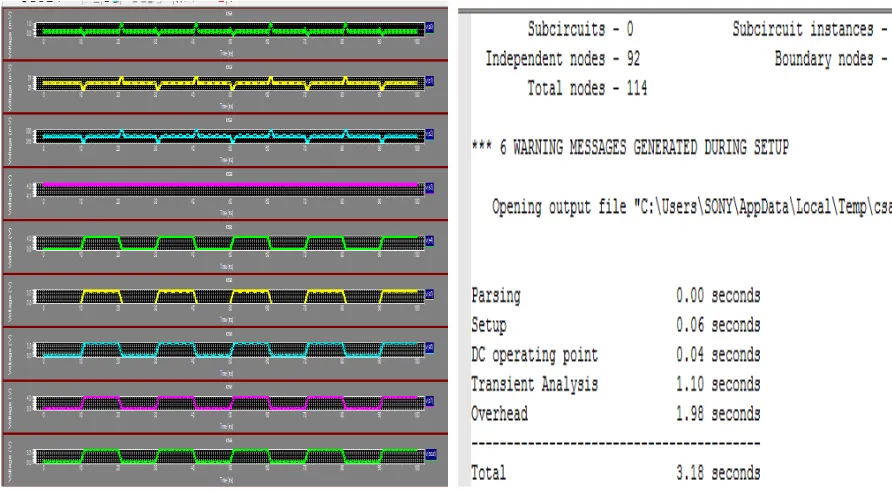Click the 'Parsing' label
This screenshot has width=892, height=492.
(x=495, y=296)
